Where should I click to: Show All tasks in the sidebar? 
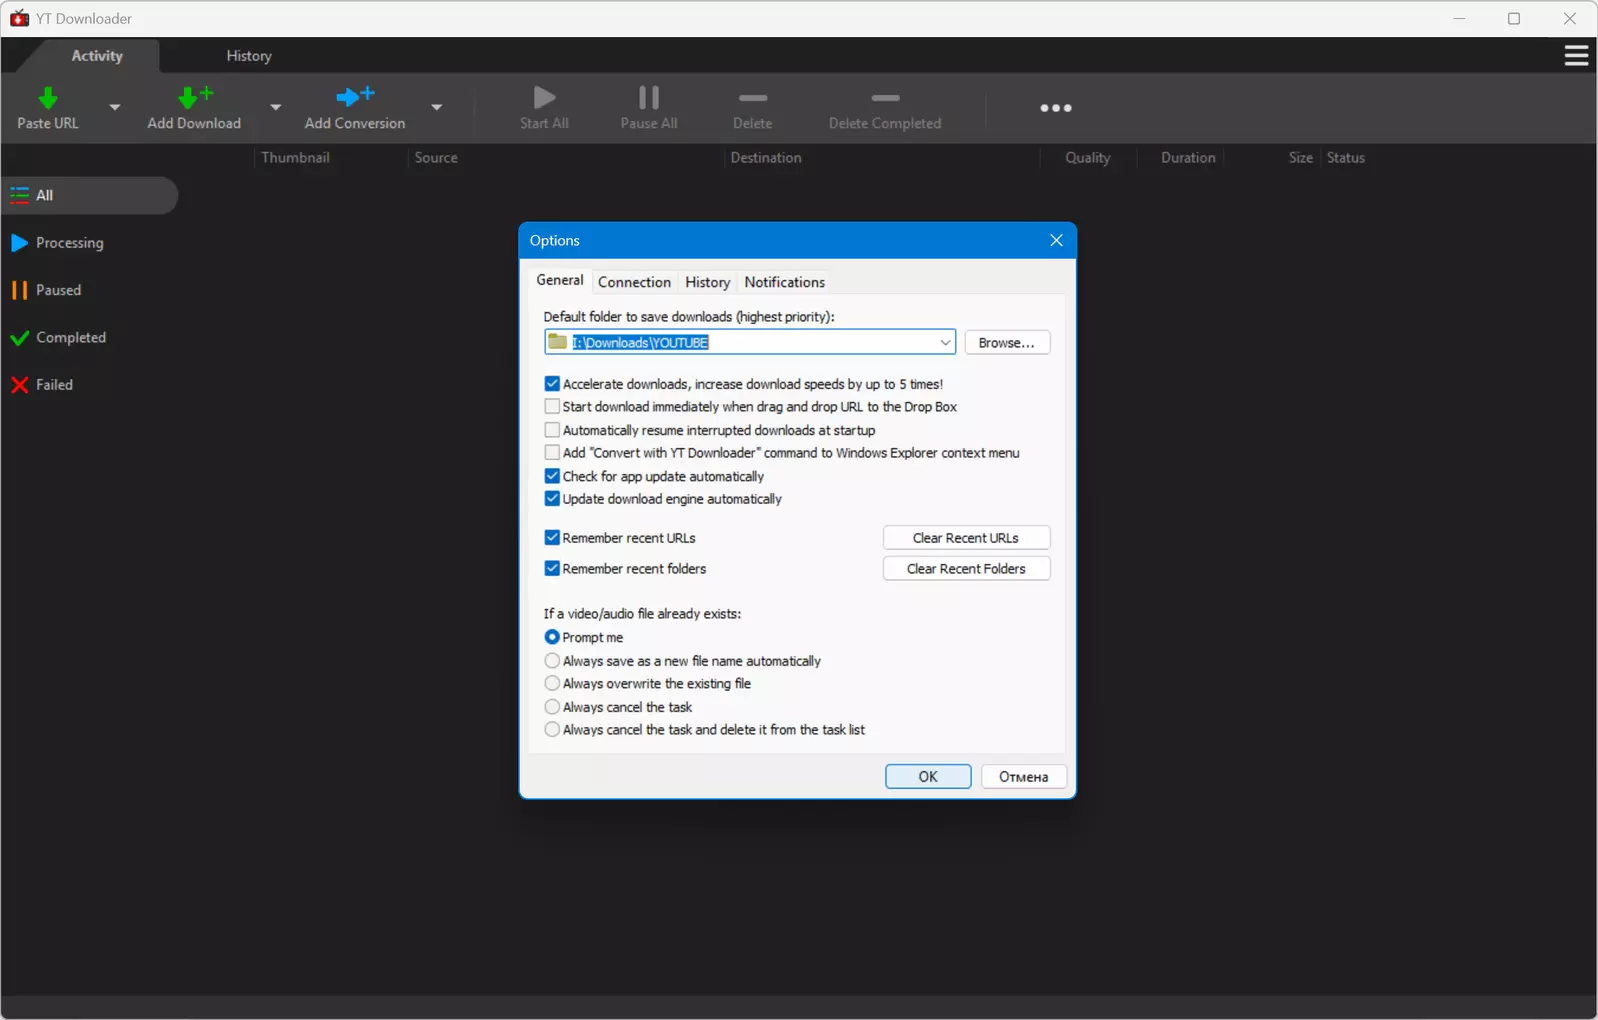coord(90,195)
